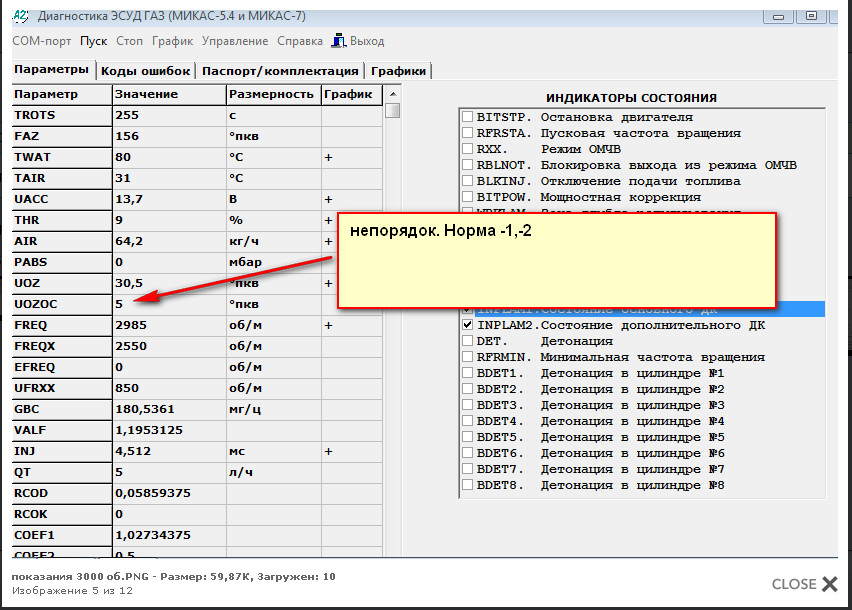Enable the RFRMIN minimum speed checkbox
Image resolution: width=852 pixels, height=610 pixels.
[467, 357]
